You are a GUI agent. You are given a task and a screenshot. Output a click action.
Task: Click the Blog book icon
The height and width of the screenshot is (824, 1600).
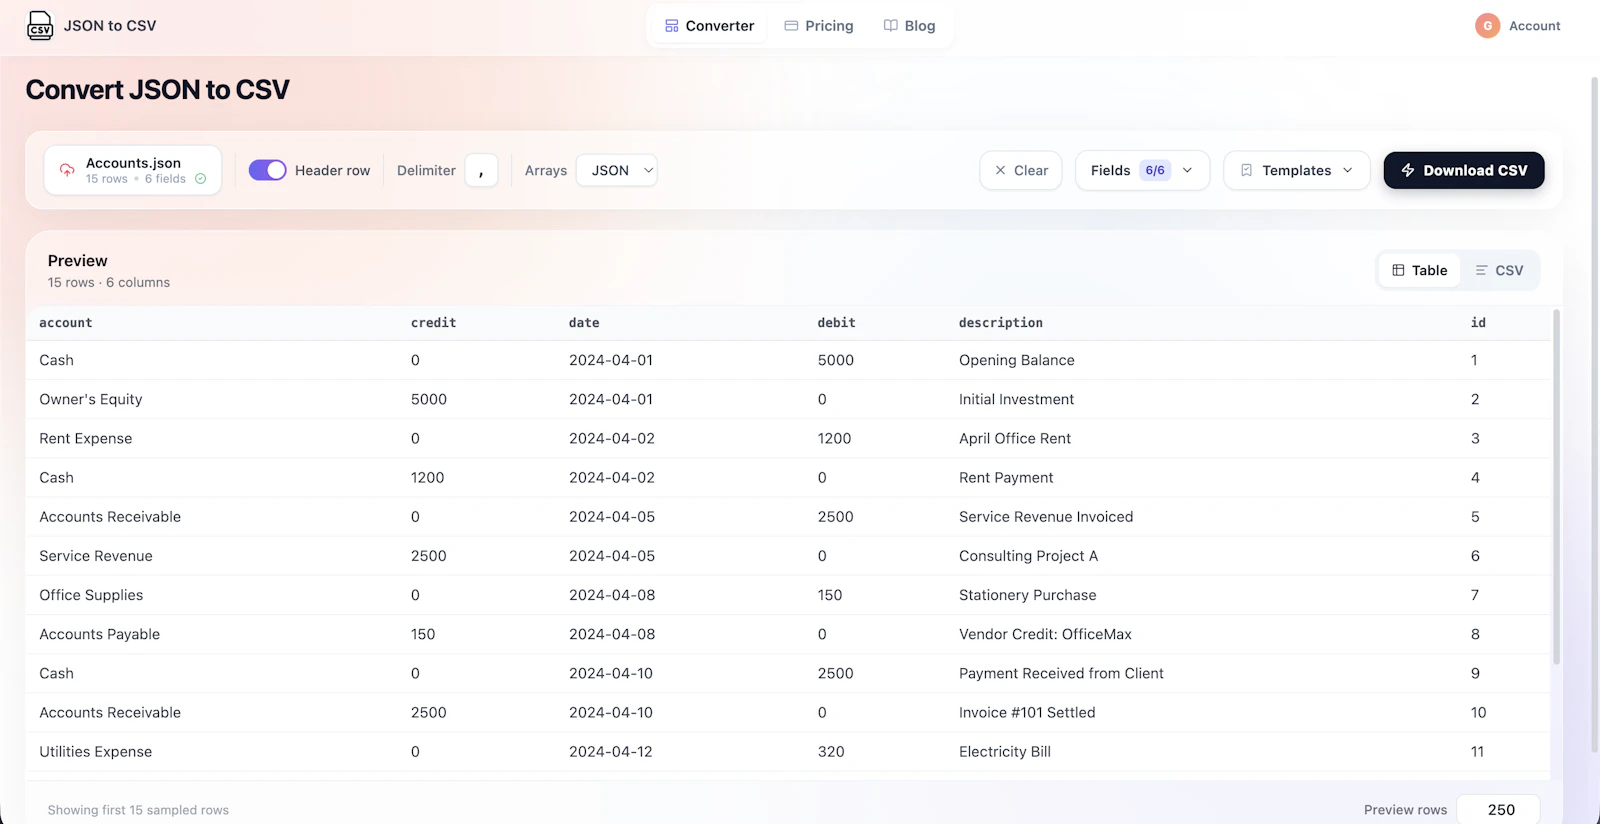[x=890, y=26]
